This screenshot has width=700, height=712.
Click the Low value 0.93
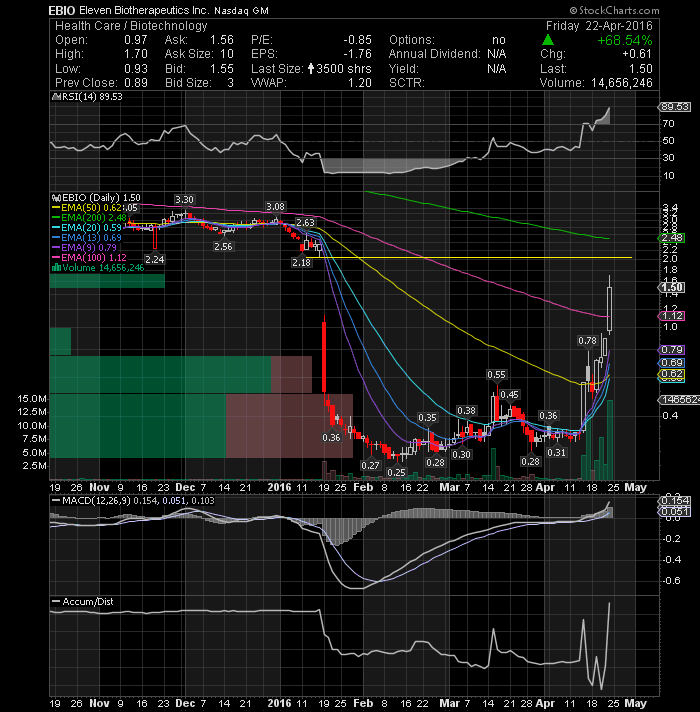(136, 69)
